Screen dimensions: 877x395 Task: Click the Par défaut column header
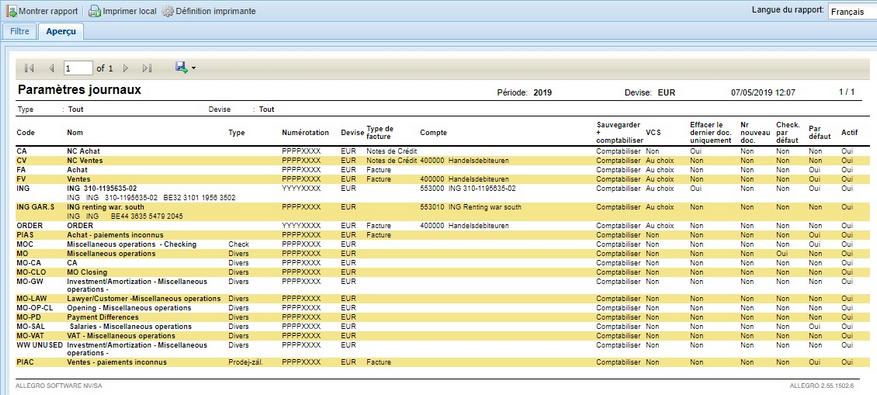point(820,133)
